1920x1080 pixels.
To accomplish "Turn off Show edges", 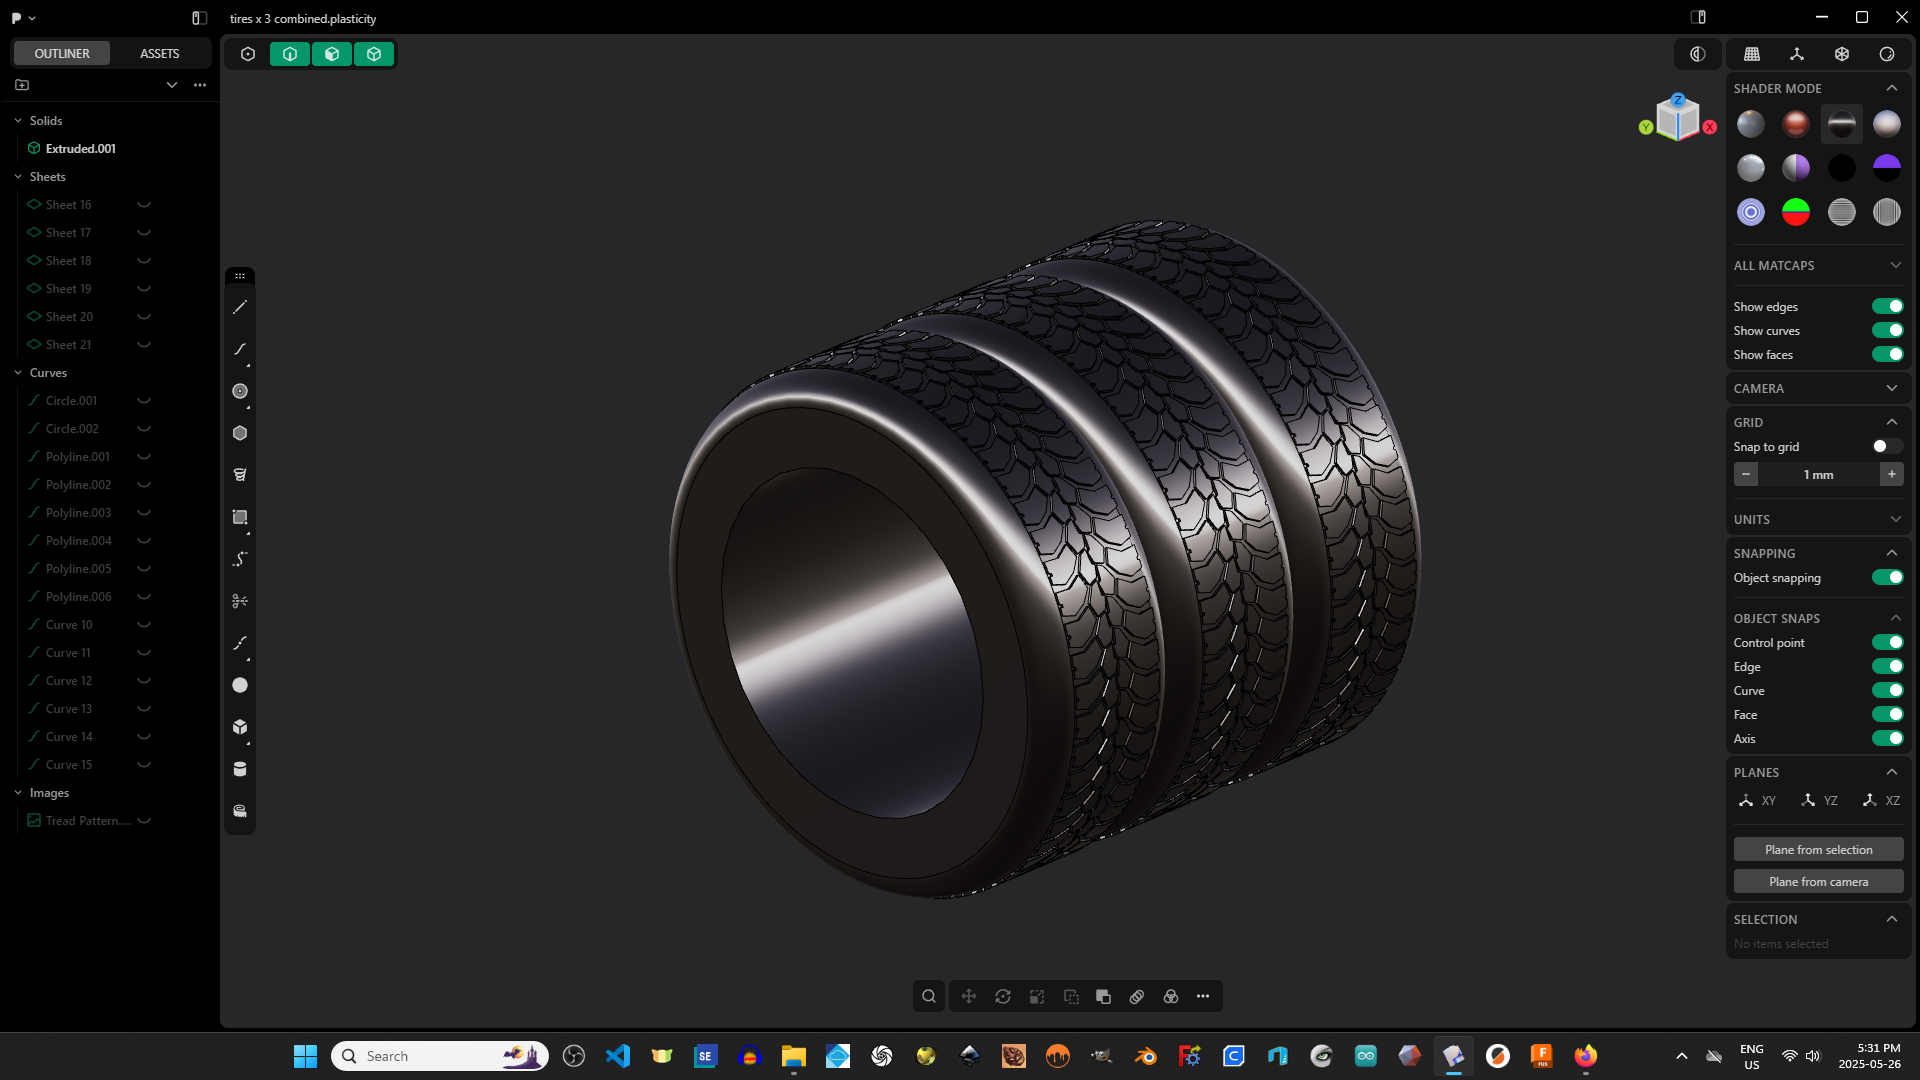I will [x=1887, y=306].
